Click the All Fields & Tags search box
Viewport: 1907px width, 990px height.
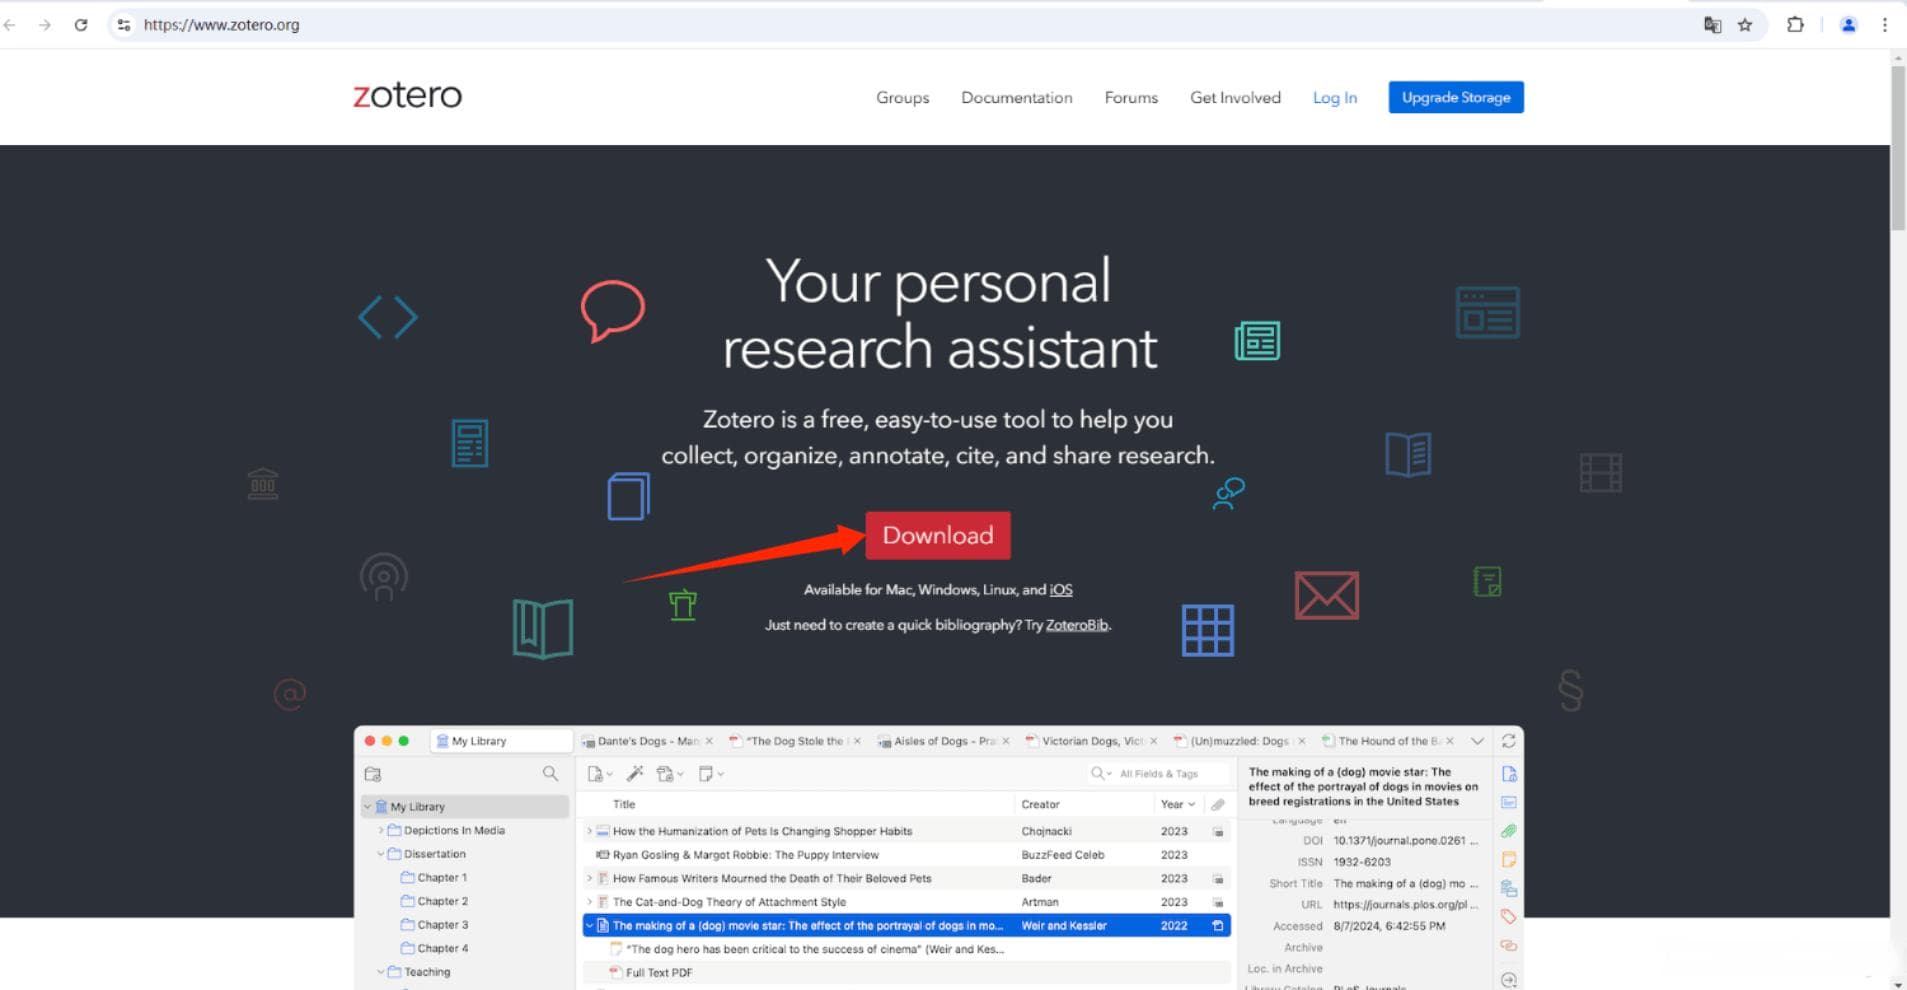click(1160, 774)
